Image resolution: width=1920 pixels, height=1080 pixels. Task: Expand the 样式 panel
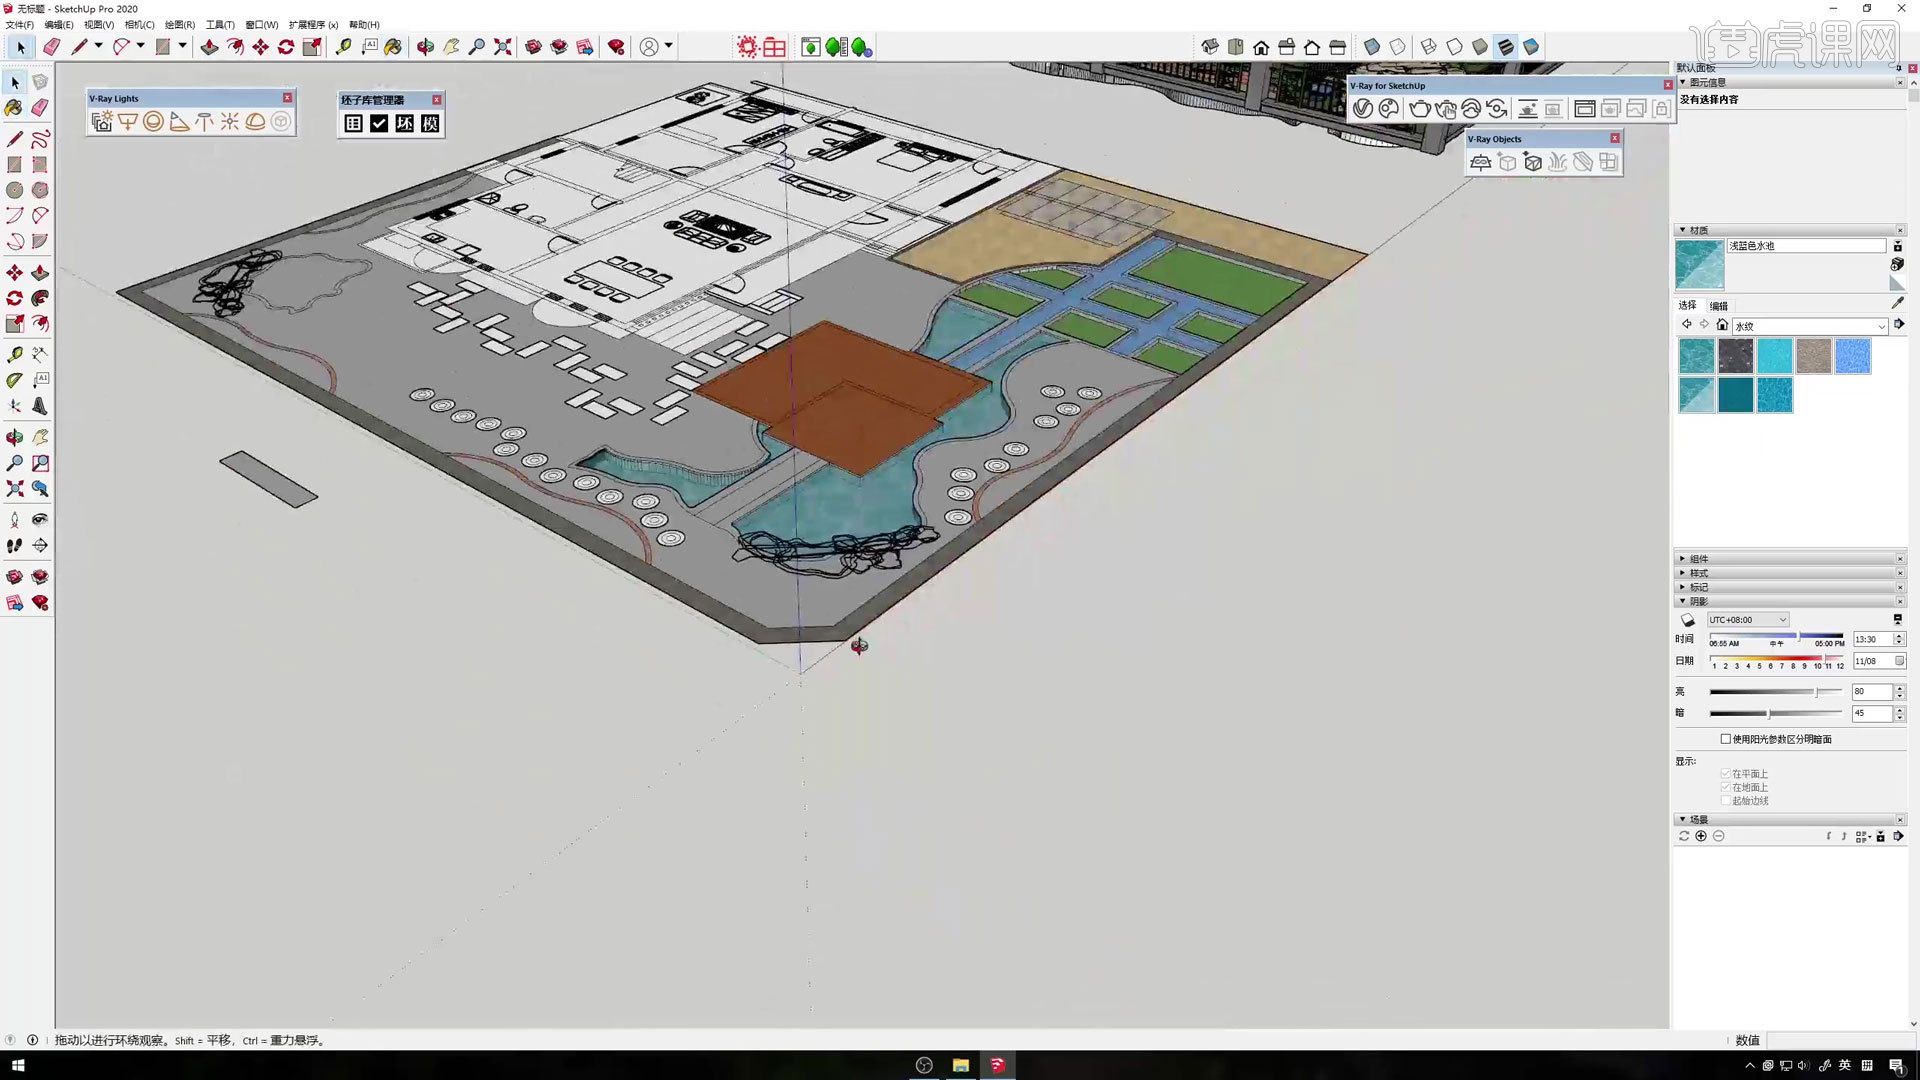click(1682, 573)
